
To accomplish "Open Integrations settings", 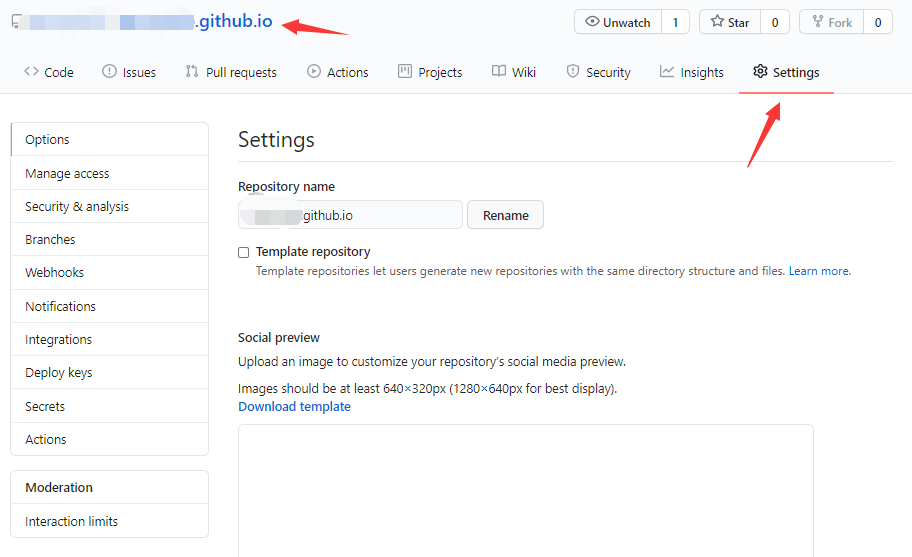I will tap(109, 340).
